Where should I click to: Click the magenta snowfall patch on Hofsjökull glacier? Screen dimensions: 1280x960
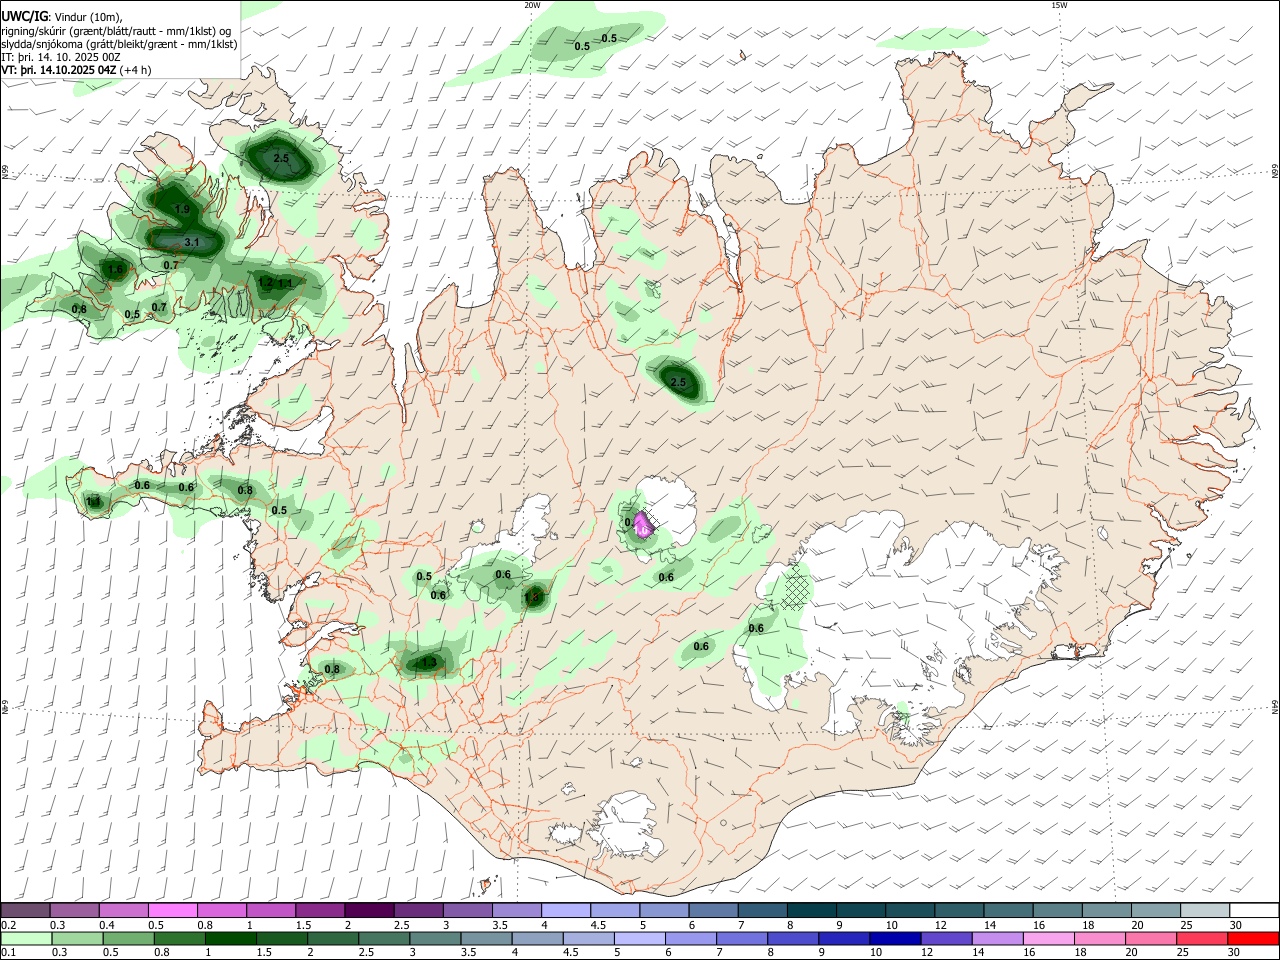click(x=644, y=524)
